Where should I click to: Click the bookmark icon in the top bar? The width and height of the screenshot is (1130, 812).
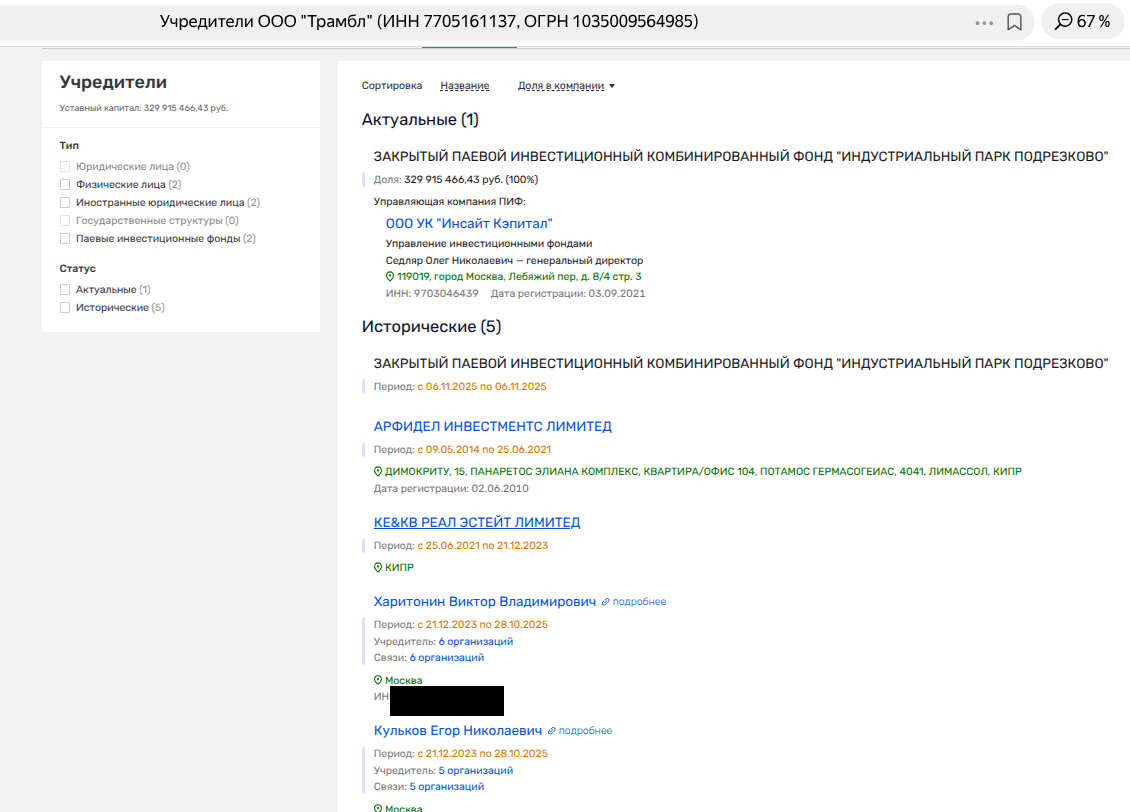[1014, 22]
